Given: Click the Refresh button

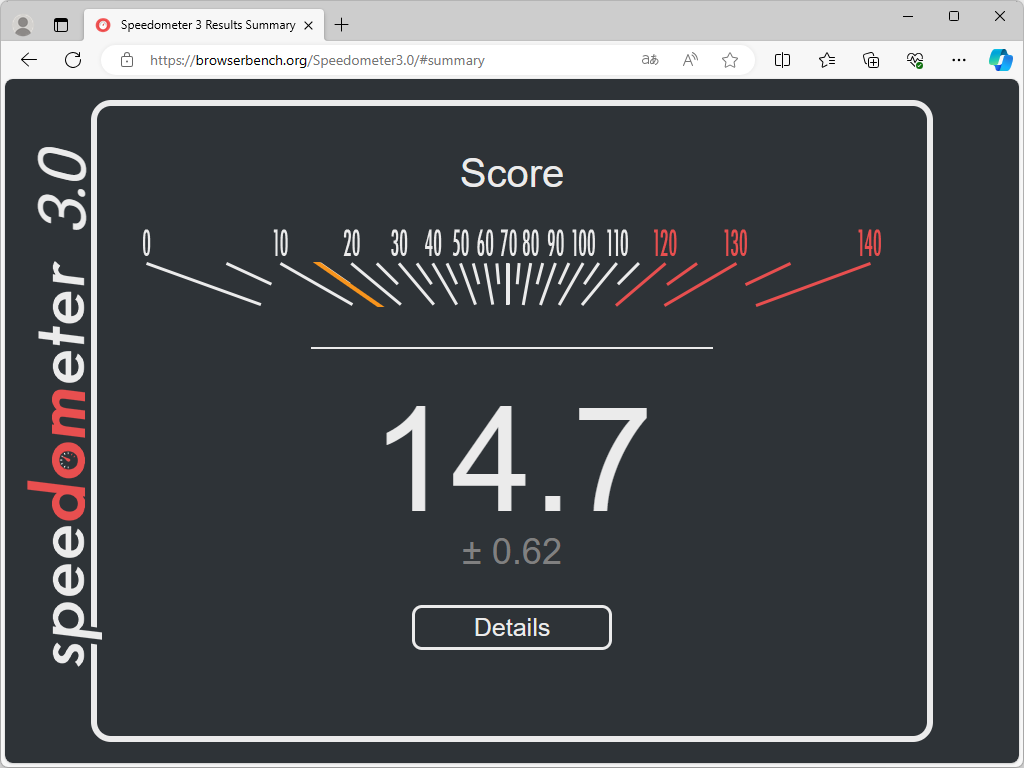Looking at the screenshot, I should [x=72, y=60].
